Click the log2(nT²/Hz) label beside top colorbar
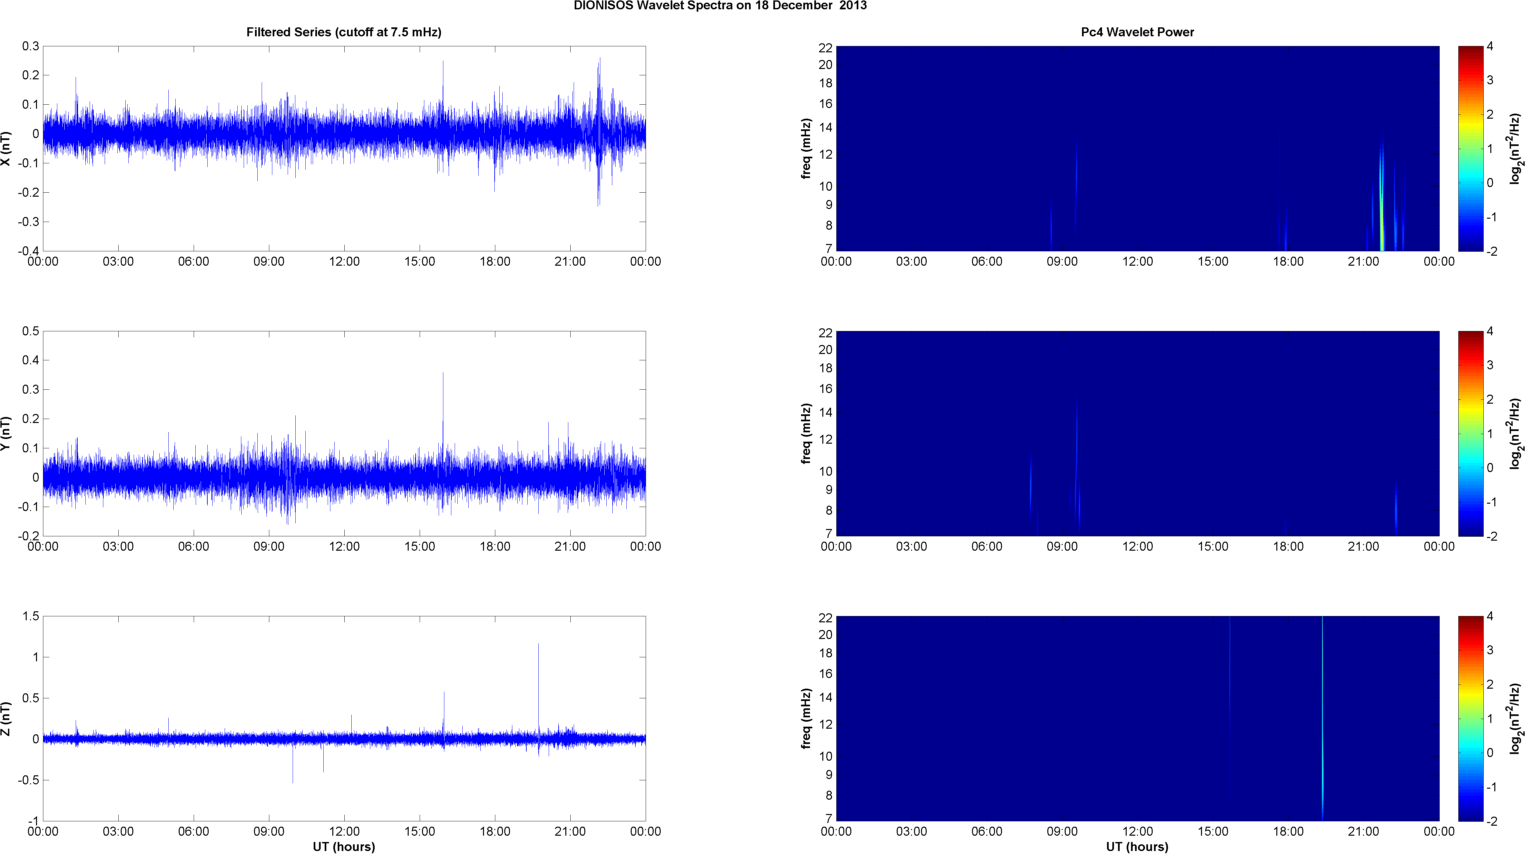Viewport: 1525px width, 854px height. click(1516, 148)
